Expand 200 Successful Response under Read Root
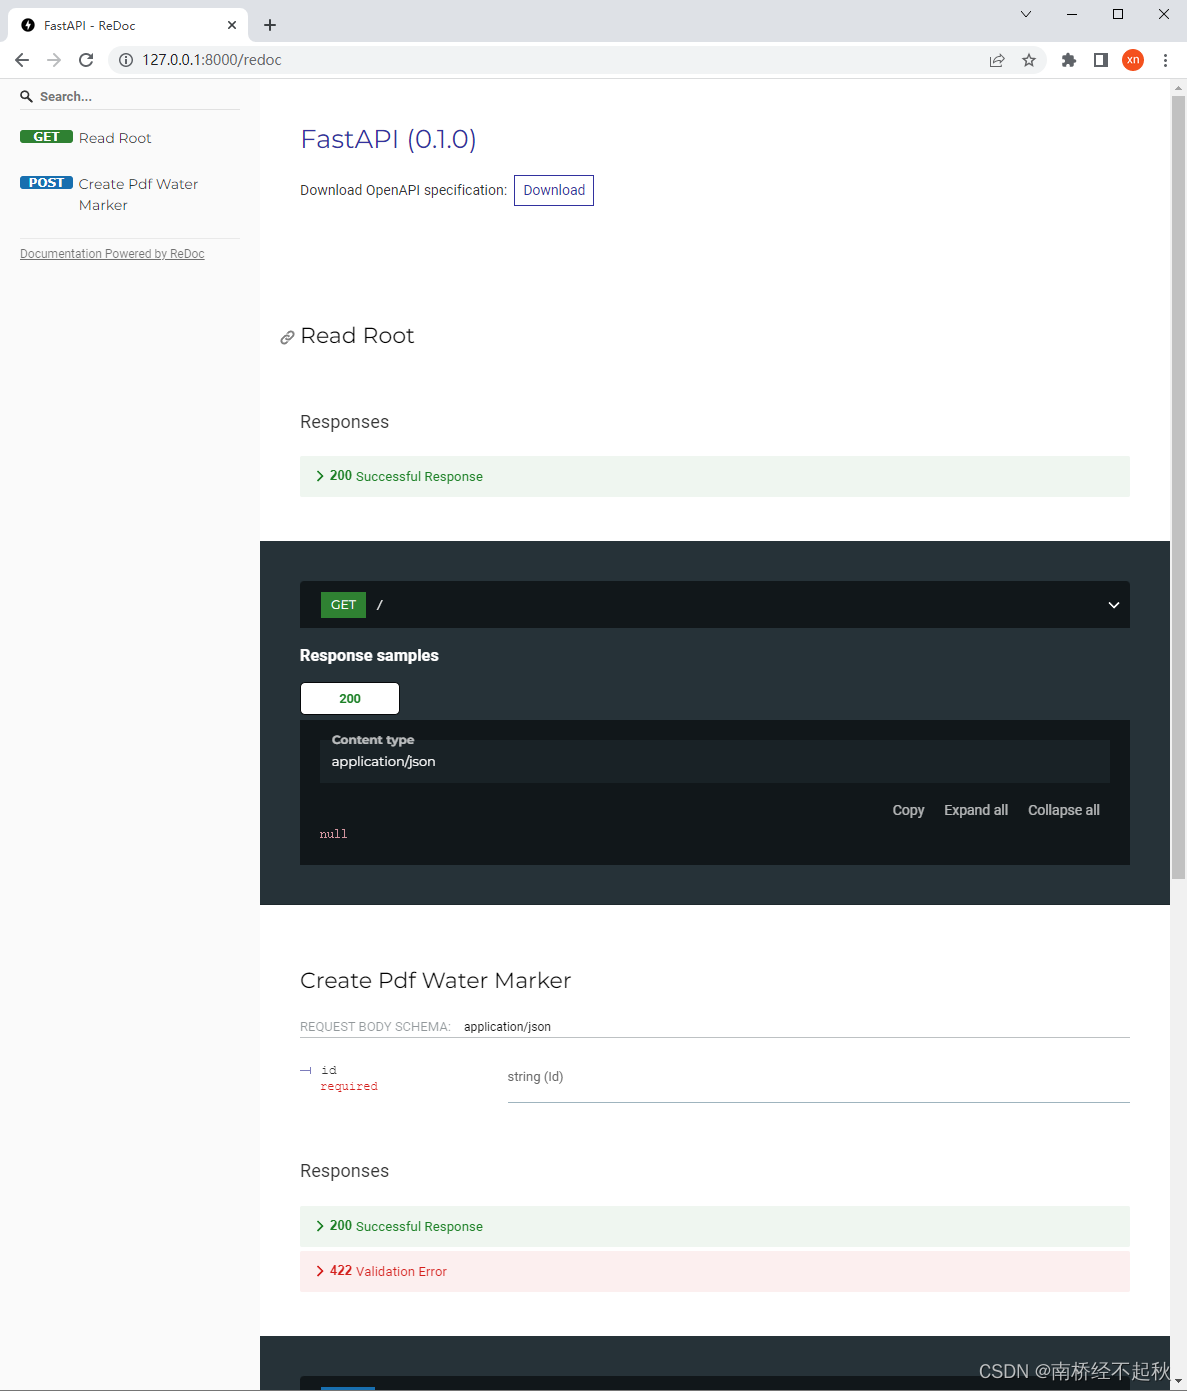Image resolution: width=1187 pixels, height=1391 pixels. 715,476
